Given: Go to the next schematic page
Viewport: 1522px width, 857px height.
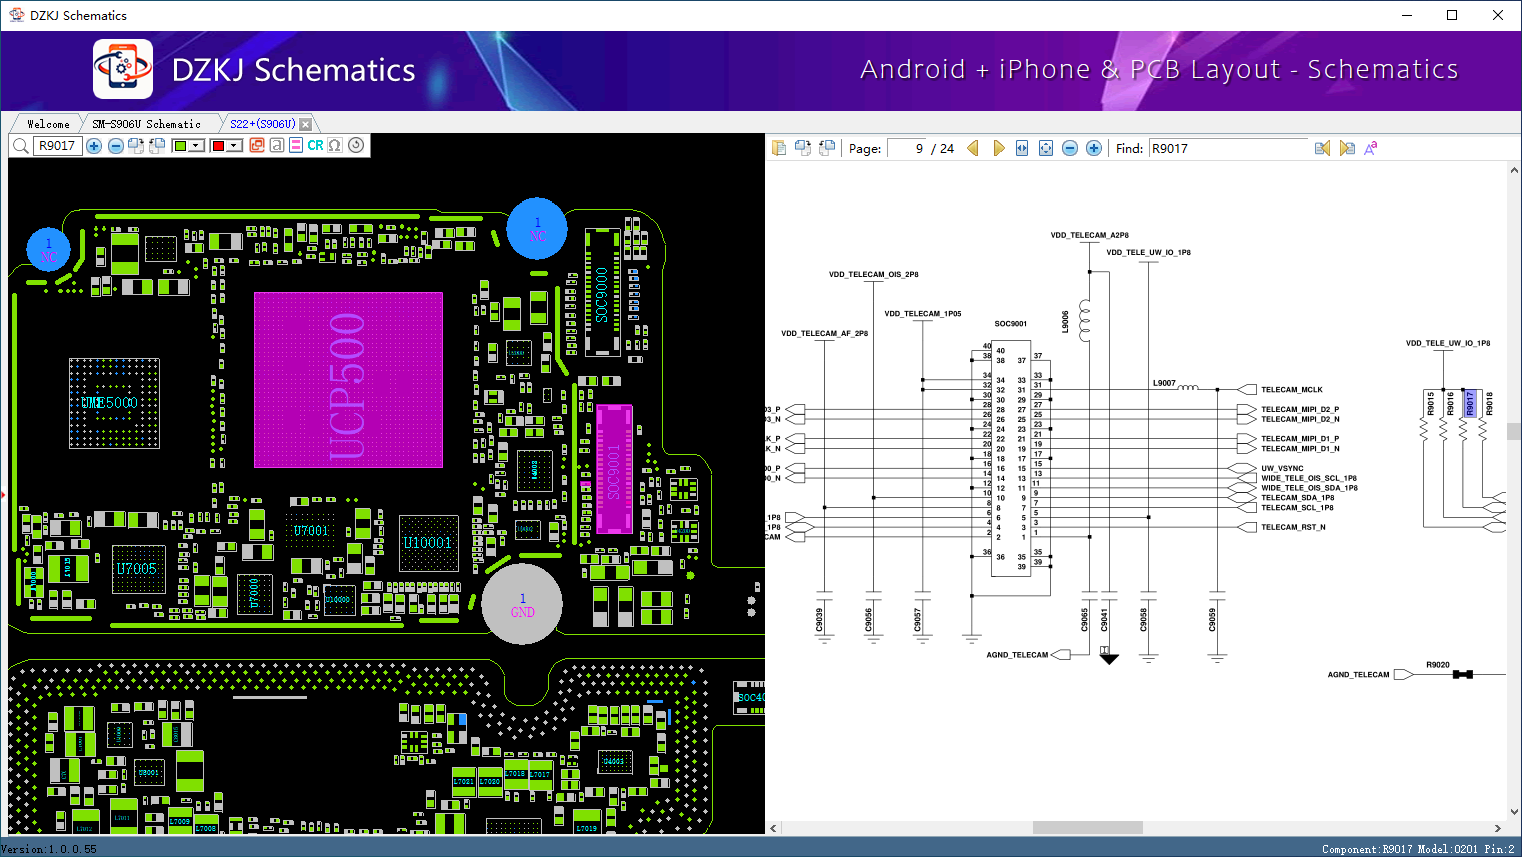Looking at the screenshot, I should pos(998,148).
